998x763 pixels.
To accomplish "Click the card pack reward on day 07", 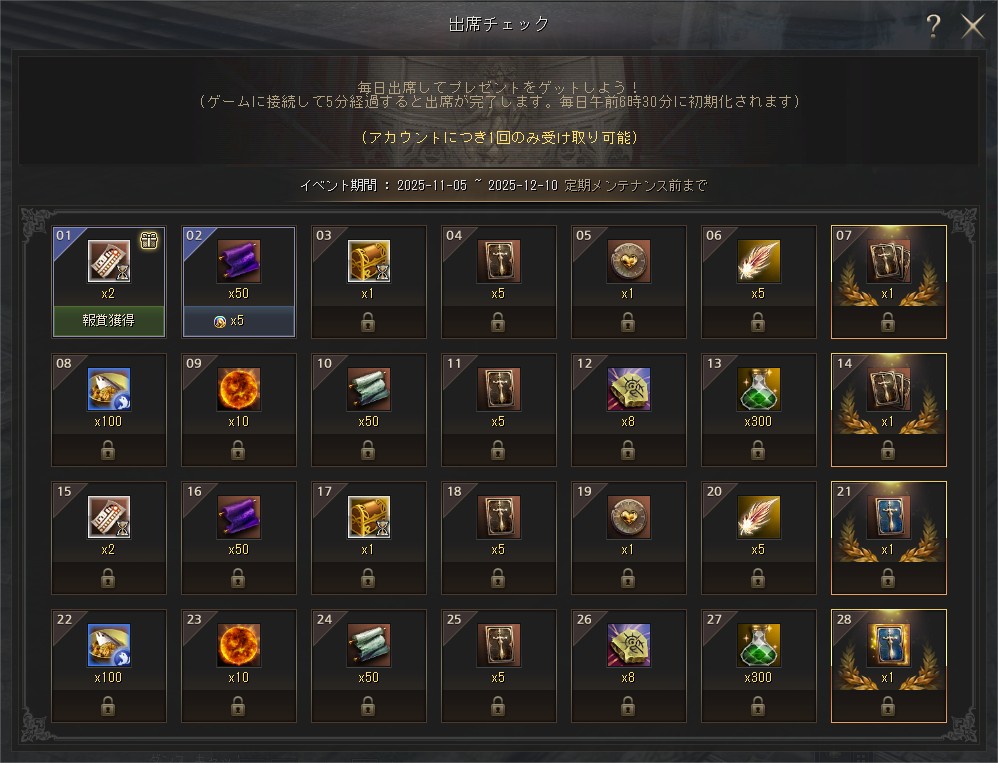I will click(889, 261).
